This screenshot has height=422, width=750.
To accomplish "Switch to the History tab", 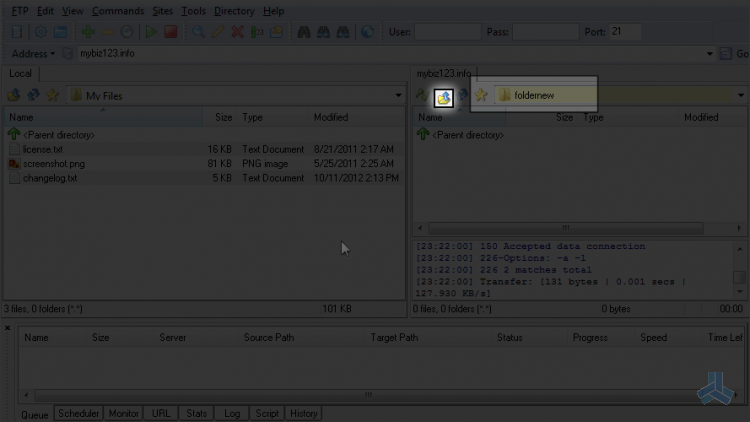I will (x=304, y=413).
